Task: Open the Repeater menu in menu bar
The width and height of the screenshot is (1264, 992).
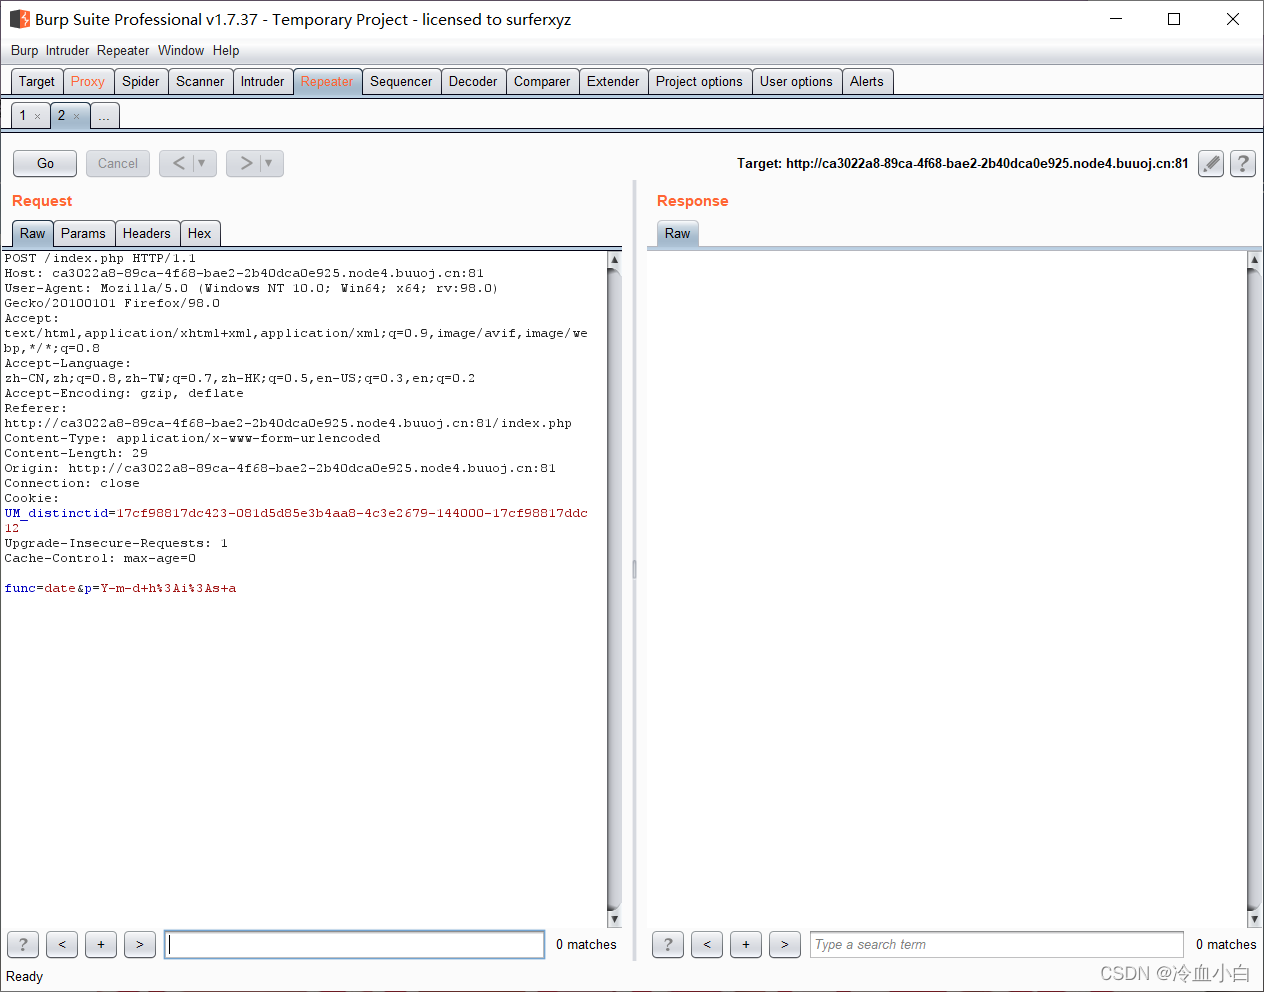Action: click(x=123, y=50)
